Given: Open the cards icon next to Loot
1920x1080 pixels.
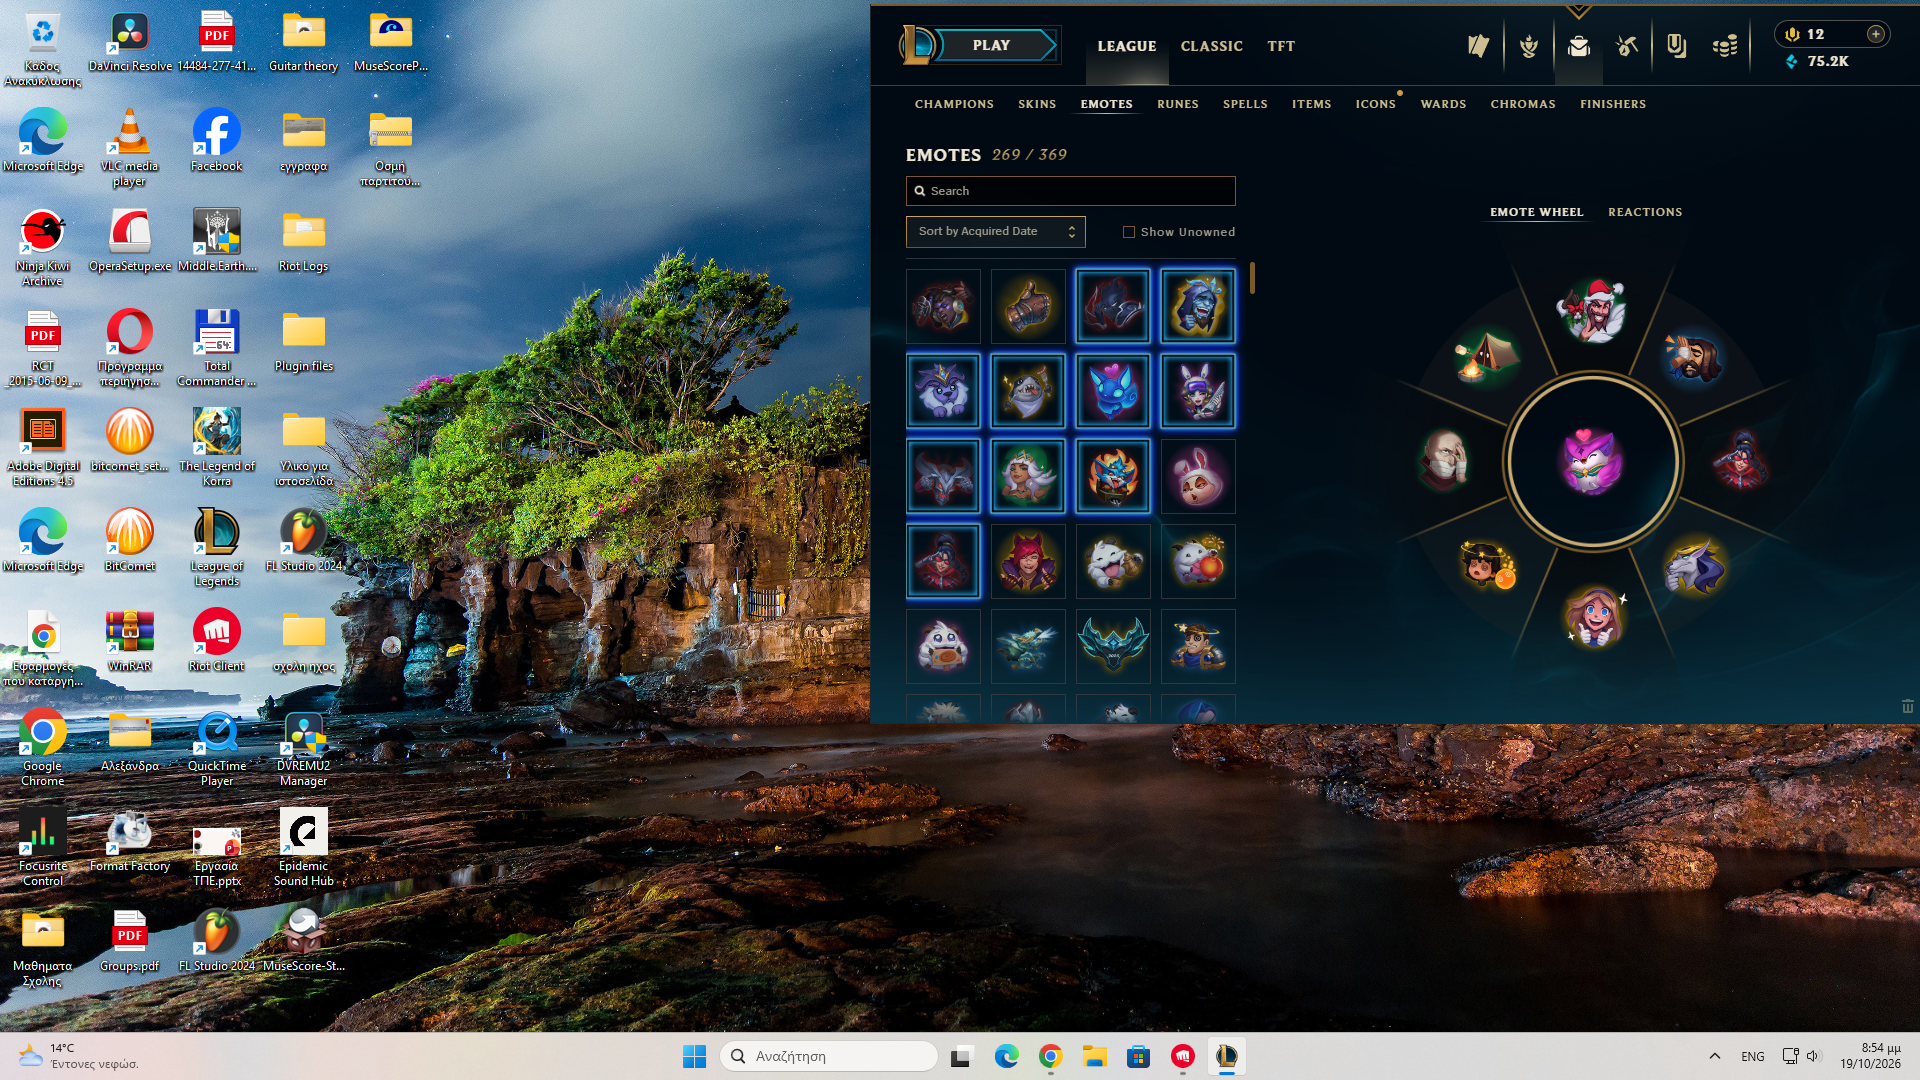Looking at the screenshot, I should pyautogui.click(x=1676, y=46).
